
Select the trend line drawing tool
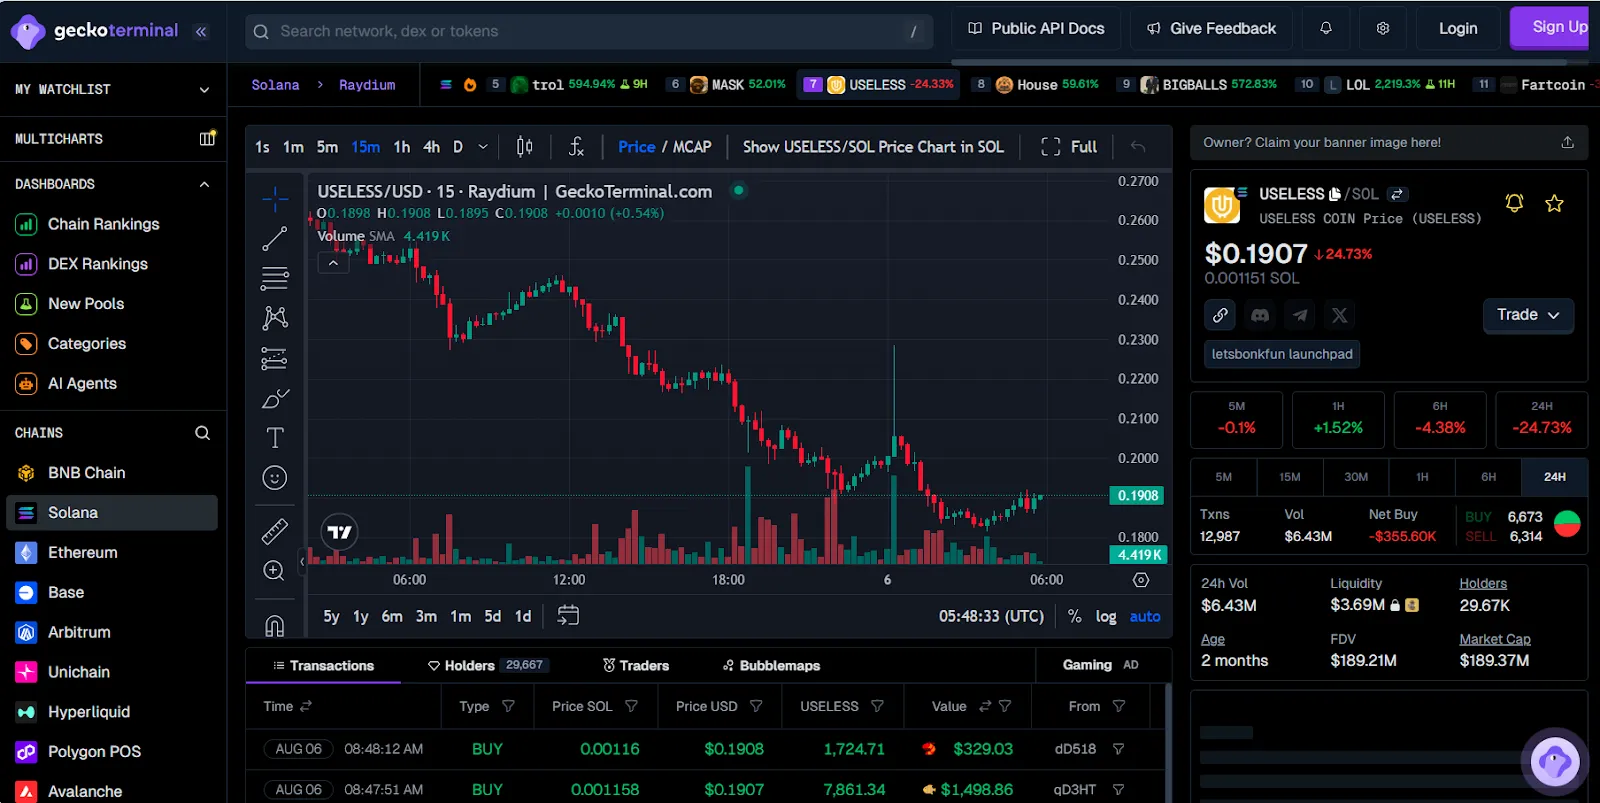pyautogui.click(x=275, y=239)
